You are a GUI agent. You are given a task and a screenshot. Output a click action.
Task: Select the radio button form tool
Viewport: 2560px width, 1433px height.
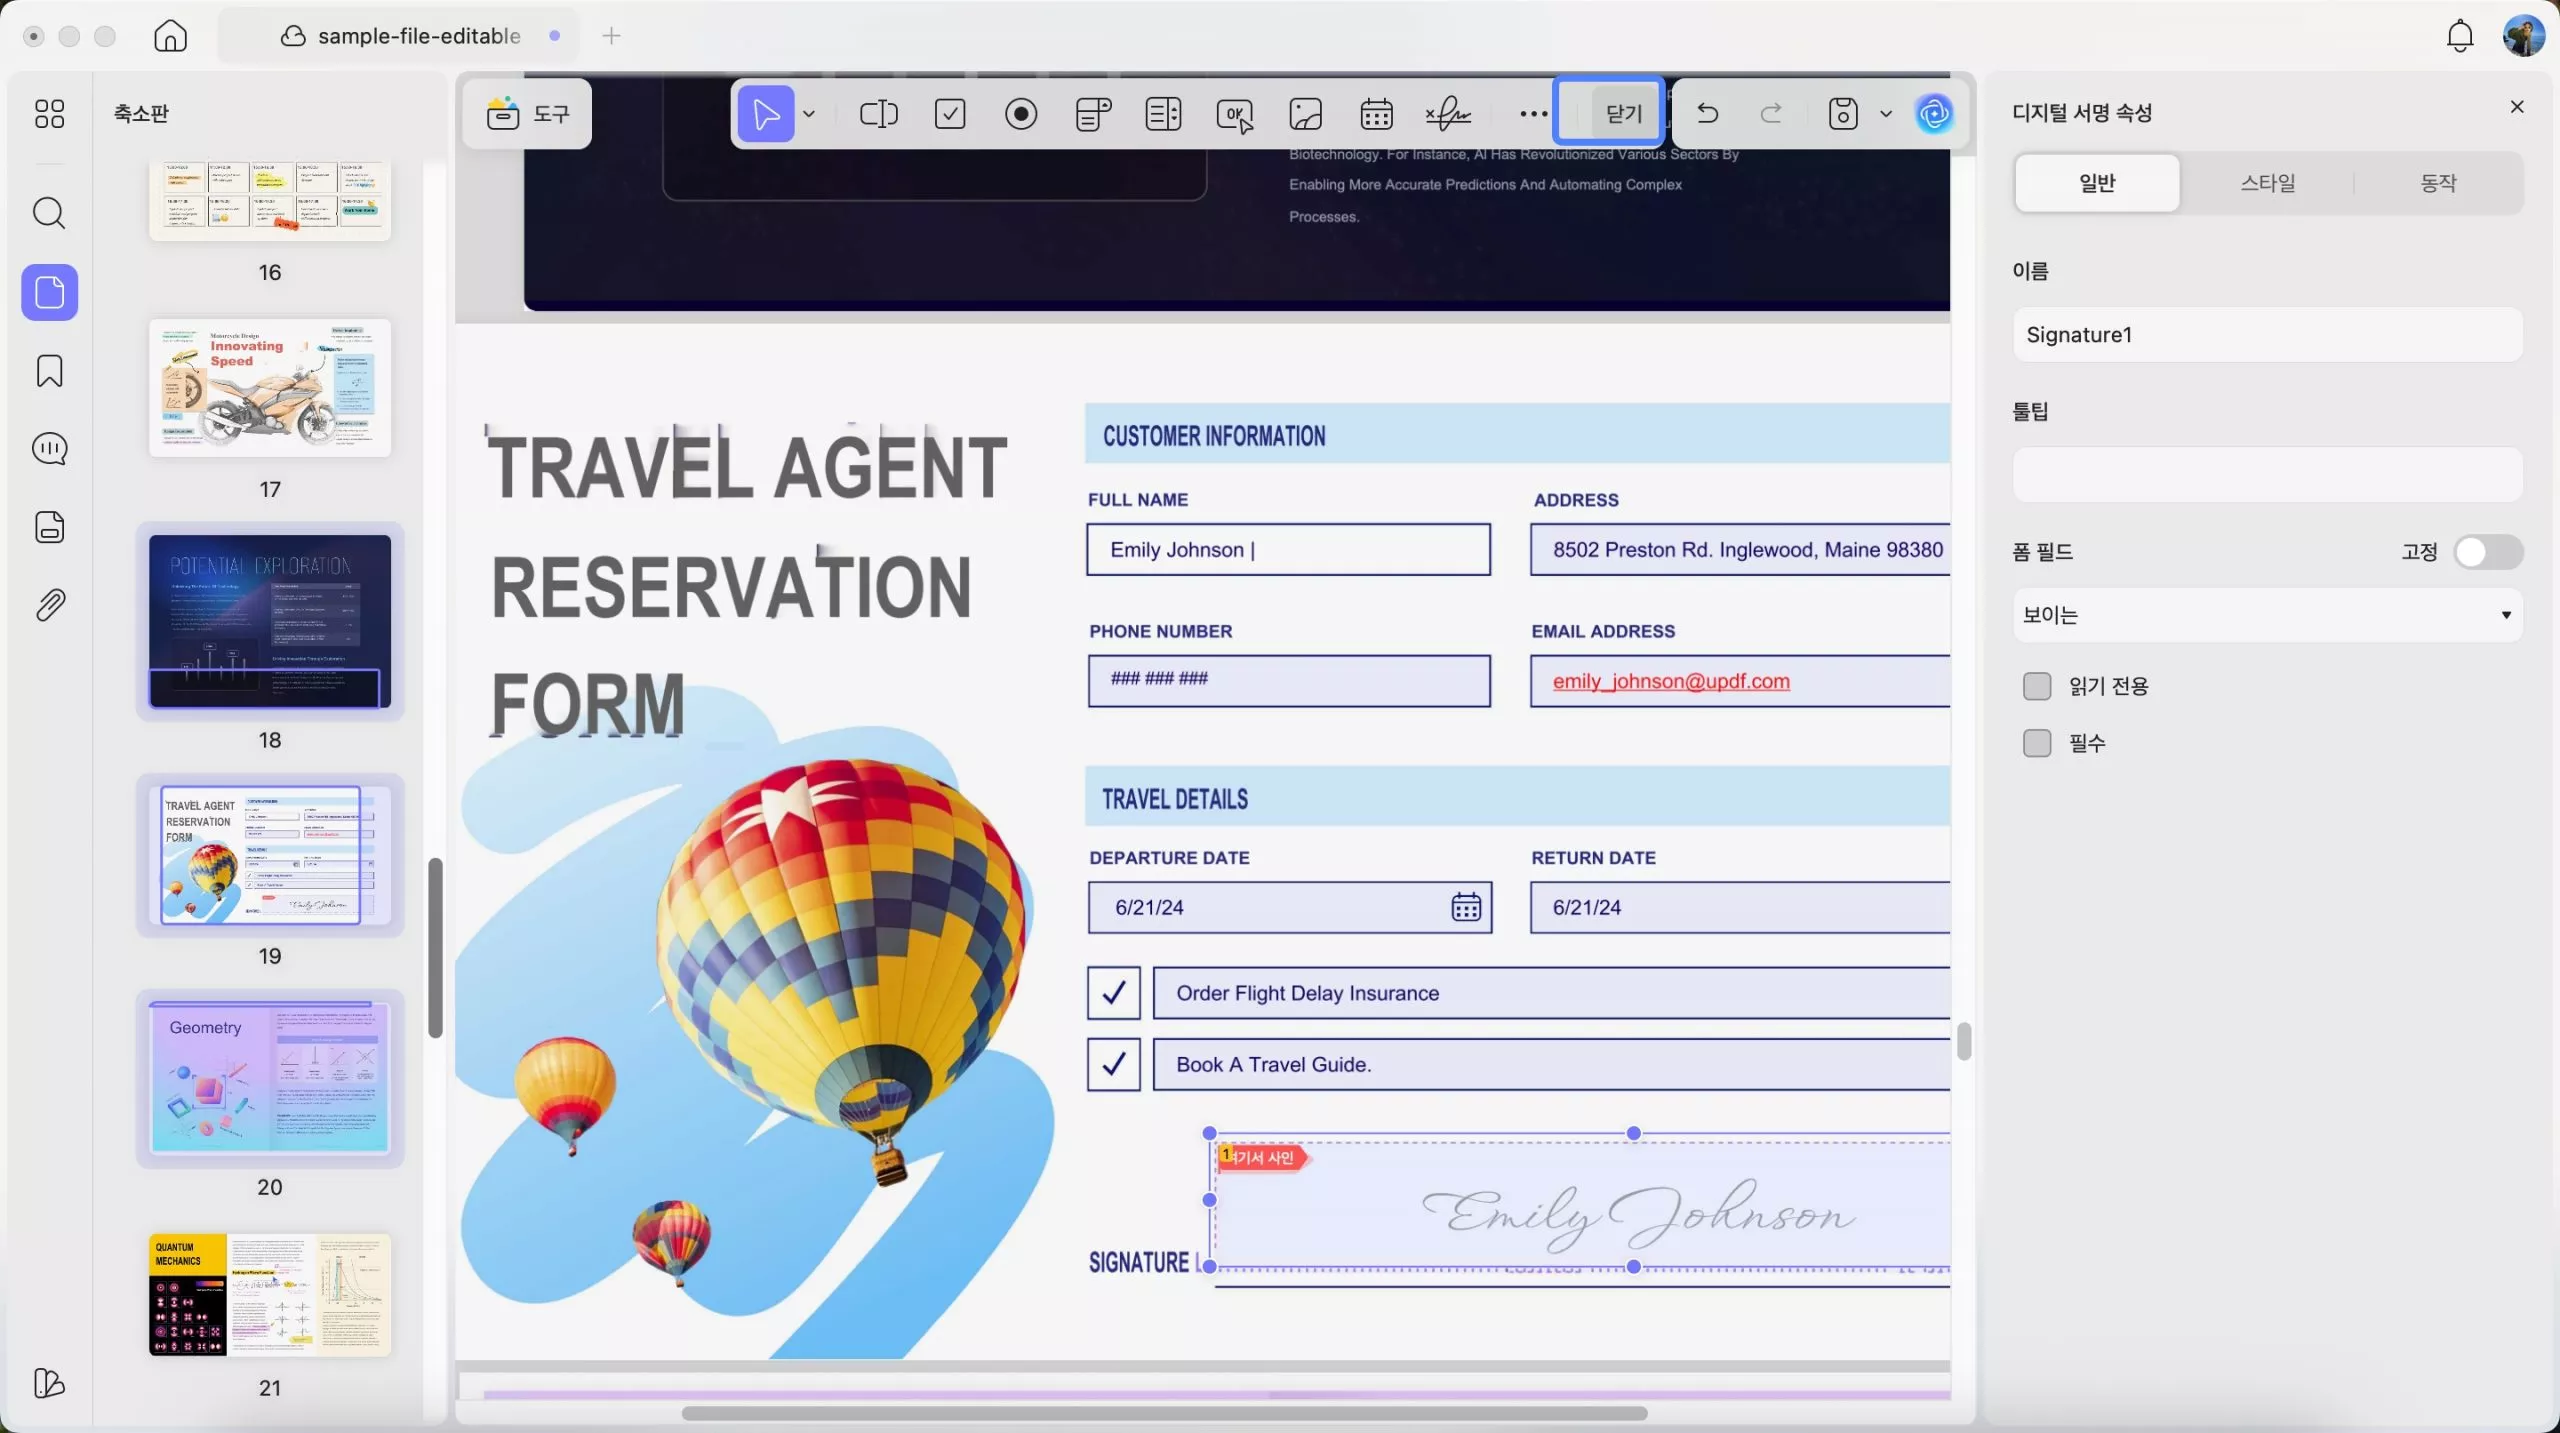1020,114
